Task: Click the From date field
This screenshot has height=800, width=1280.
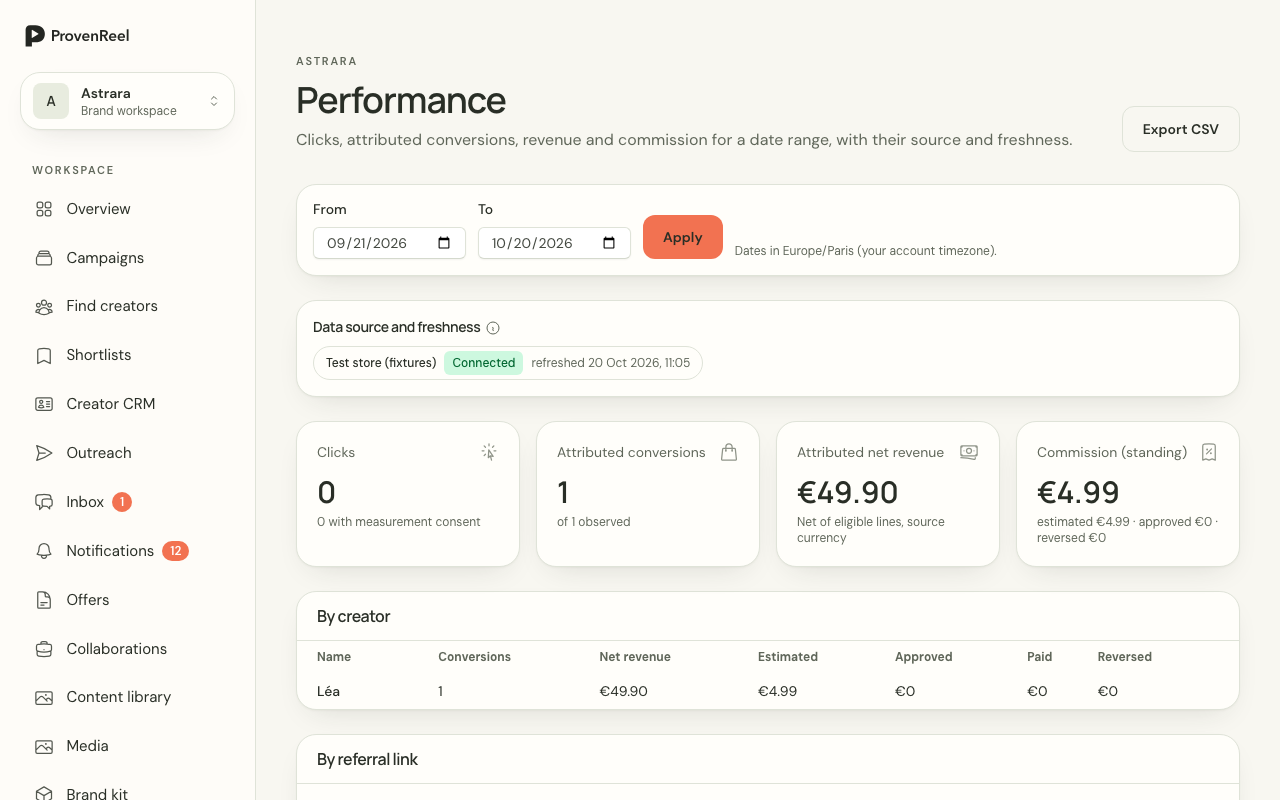Action: click(389, 243)
